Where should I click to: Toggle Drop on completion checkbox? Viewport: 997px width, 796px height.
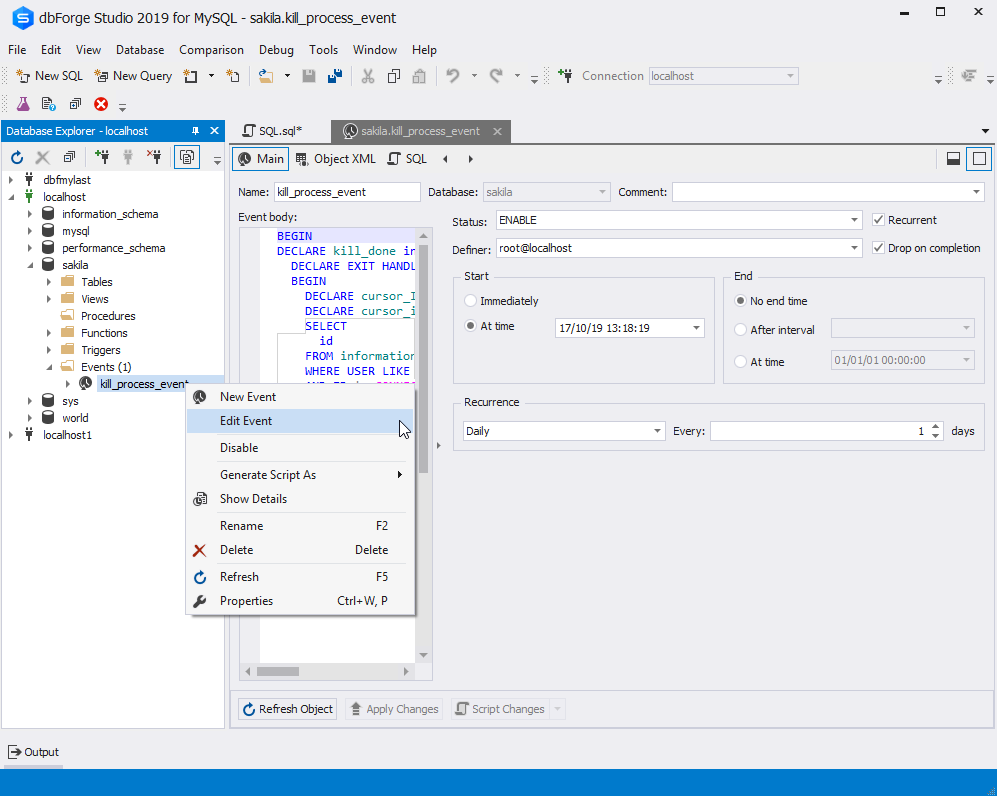click(x=878, y=248)
